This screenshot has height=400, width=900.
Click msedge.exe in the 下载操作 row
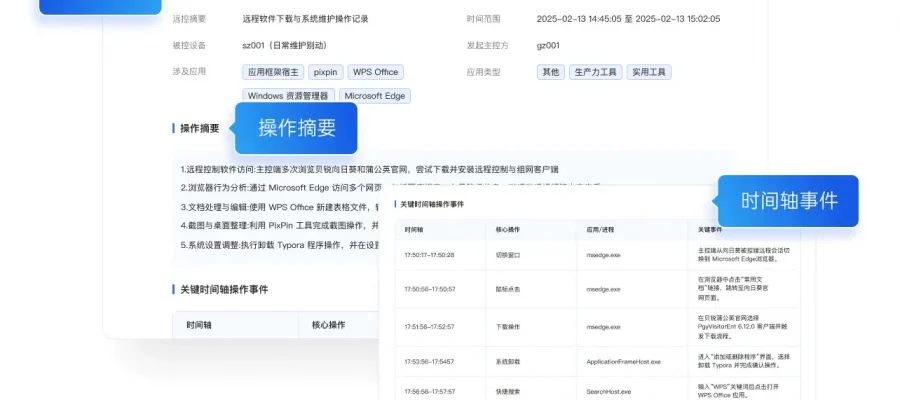(603, 327)
